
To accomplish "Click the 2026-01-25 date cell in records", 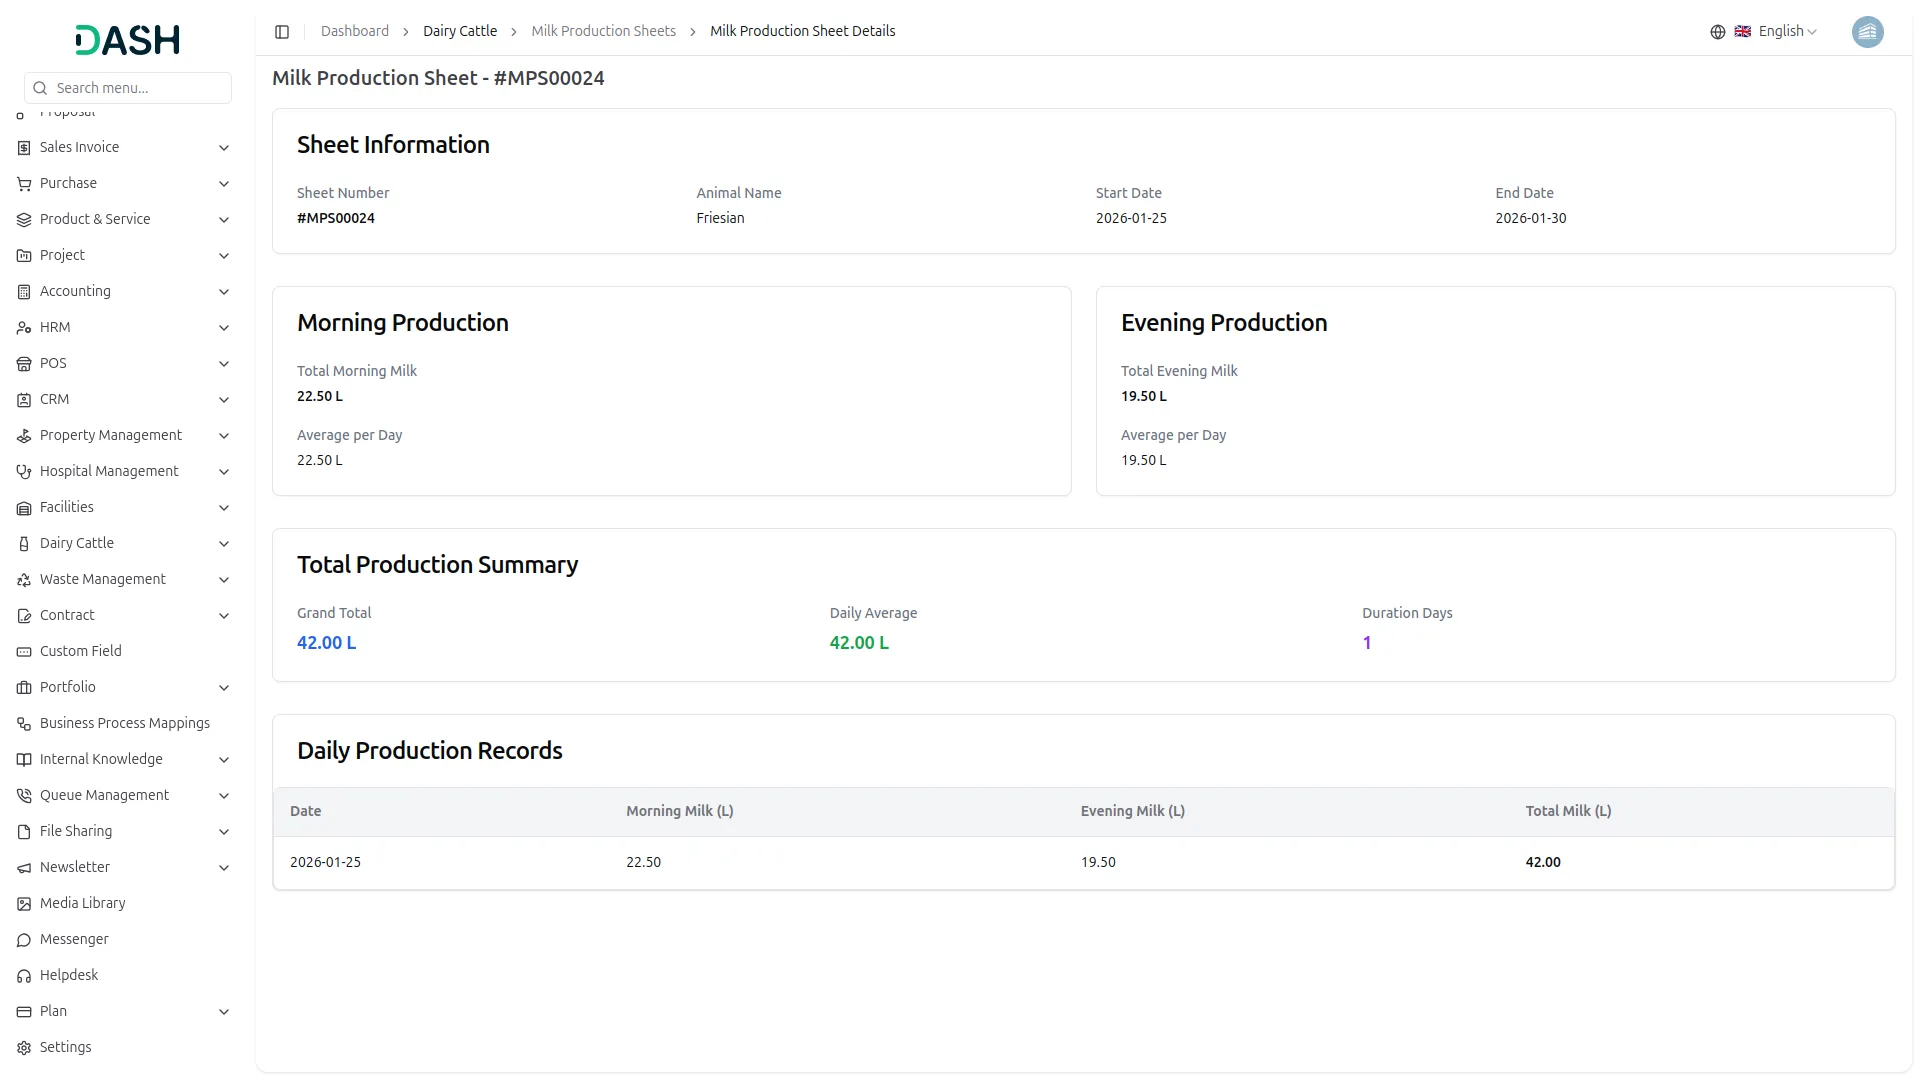I will 325,862.
